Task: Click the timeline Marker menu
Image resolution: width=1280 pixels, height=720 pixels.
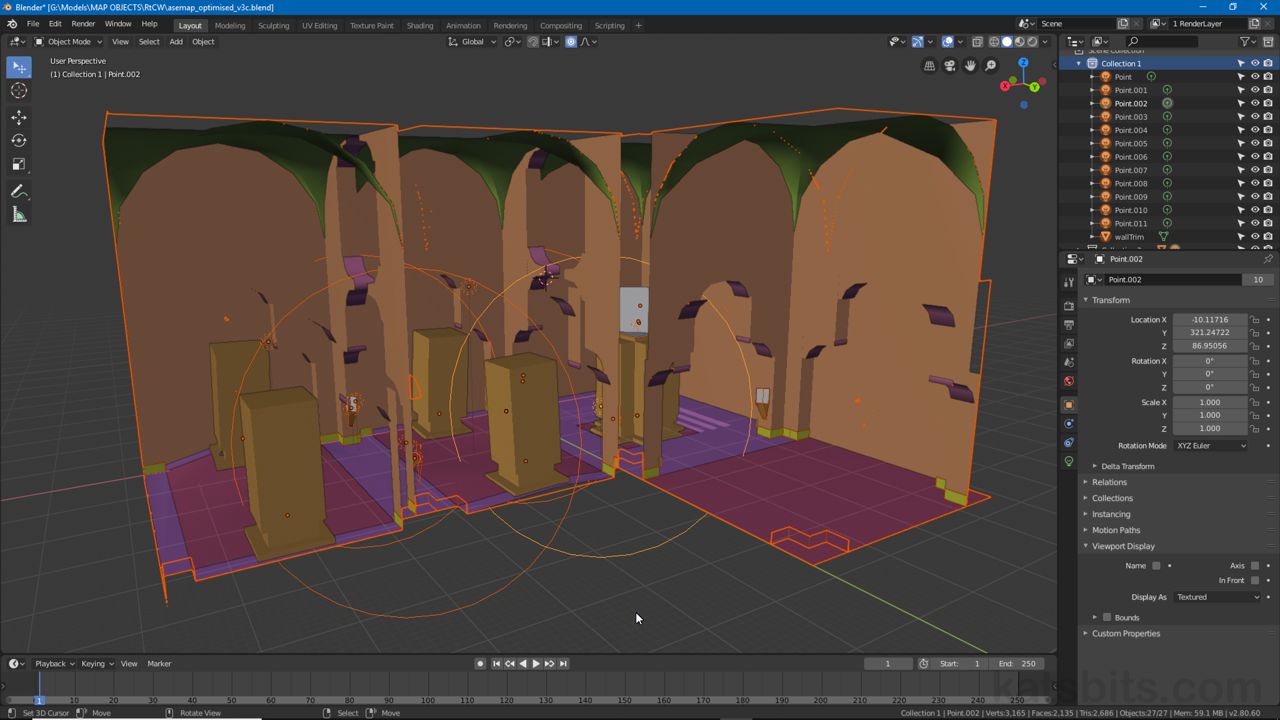Action: tap(159, 664)
